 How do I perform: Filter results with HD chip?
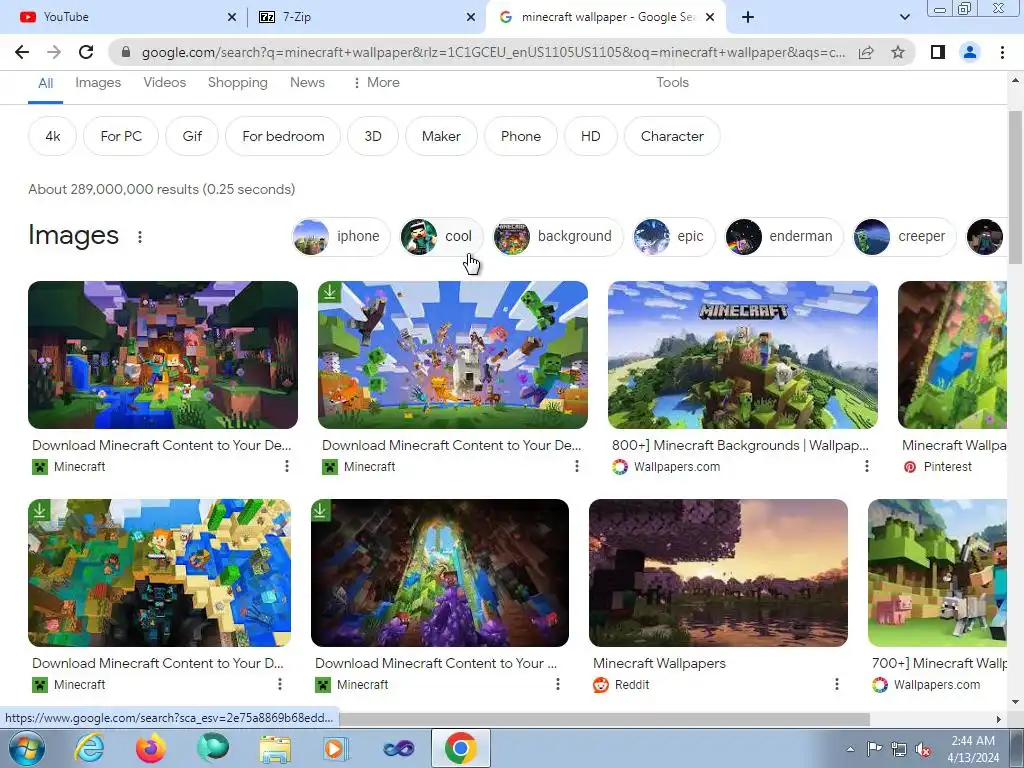[x=590, y=136]
